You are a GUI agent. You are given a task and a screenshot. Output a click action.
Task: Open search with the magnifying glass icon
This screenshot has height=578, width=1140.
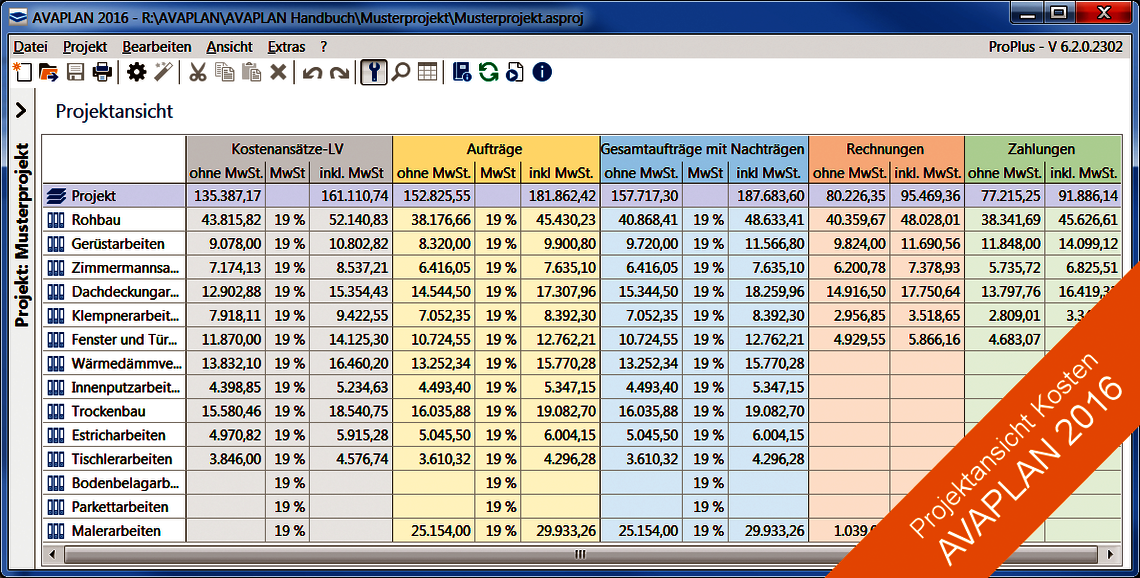tap(401, 72)
